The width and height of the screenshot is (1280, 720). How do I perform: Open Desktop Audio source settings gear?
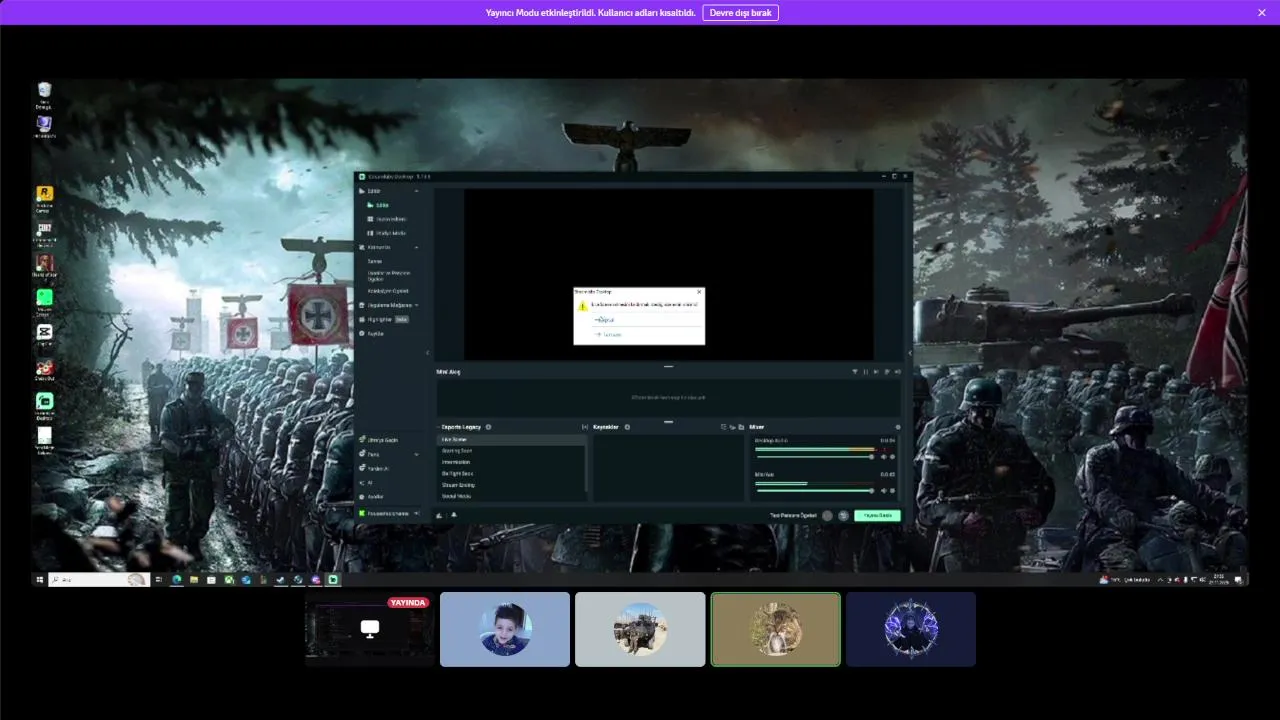892,456
